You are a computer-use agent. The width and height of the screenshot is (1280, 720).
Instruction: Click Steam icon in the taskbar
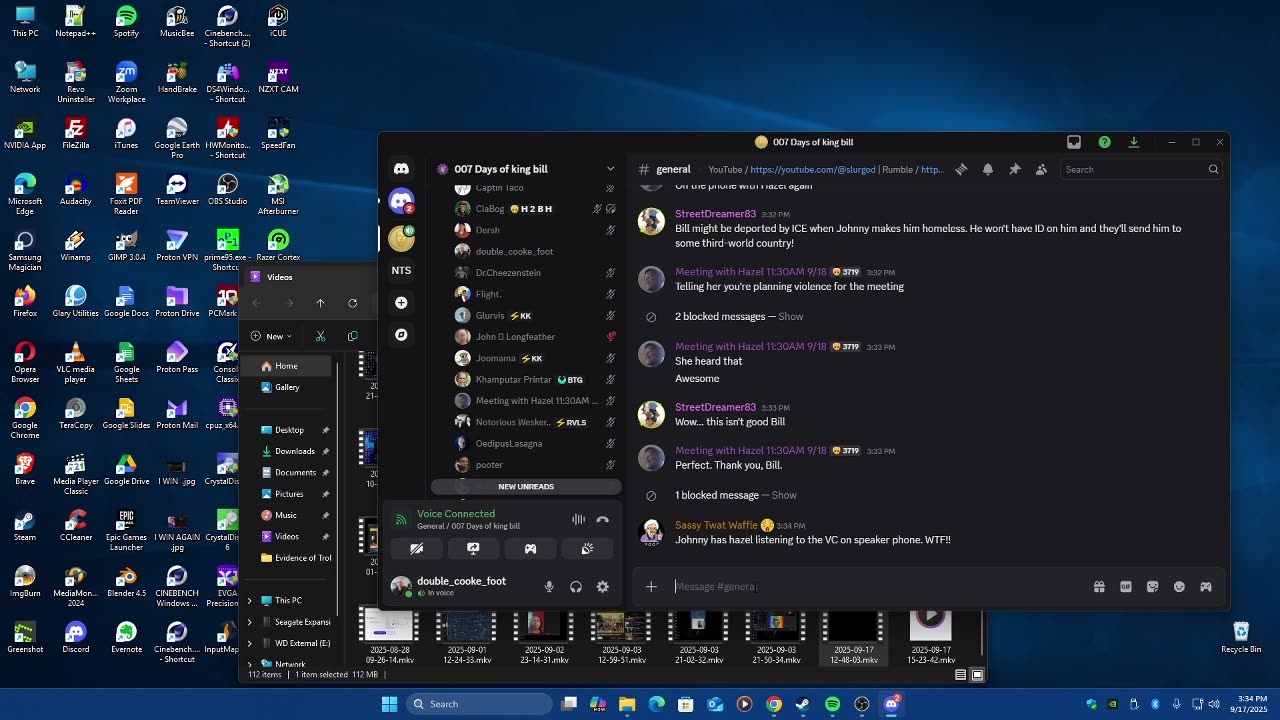tap(803, 704)
